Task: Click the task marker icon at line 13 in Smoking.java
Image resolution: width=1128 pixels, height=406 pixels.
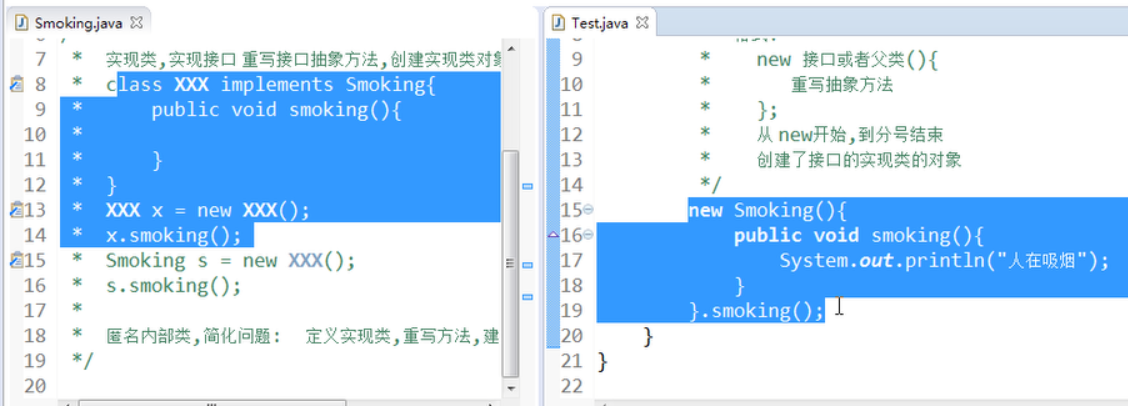Action: coord(17,210)
